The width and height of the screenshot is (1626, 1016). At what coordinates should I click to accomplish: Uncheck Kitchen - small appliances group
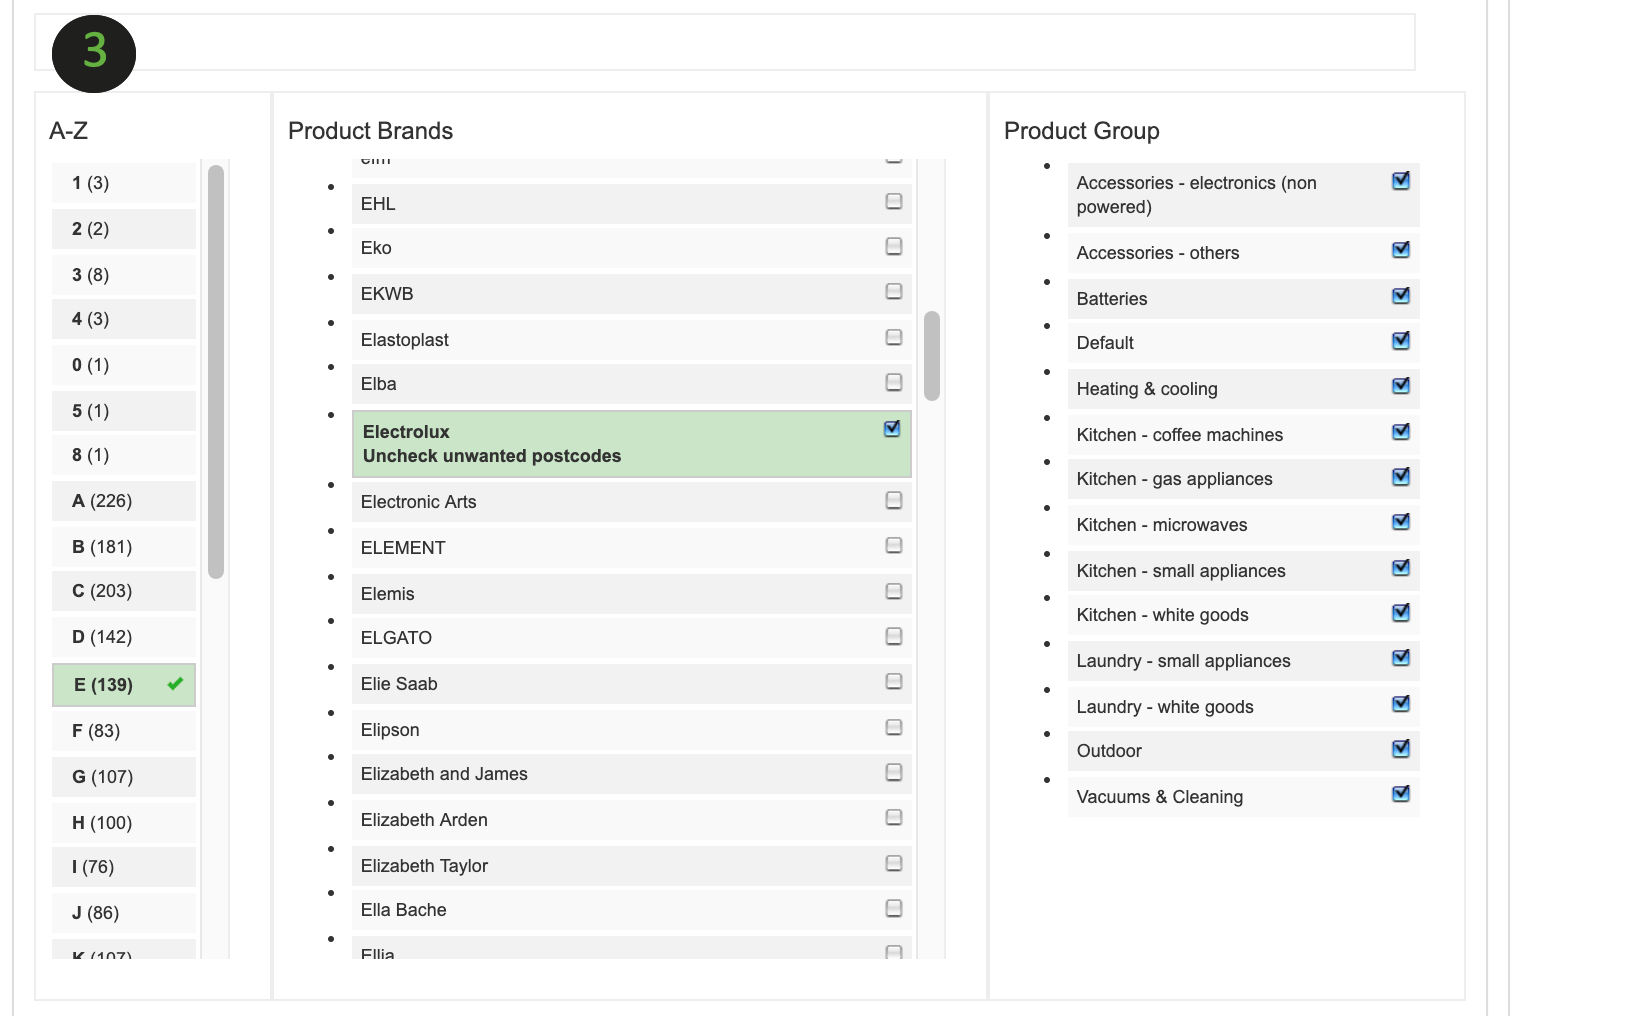coord(1401,568)
